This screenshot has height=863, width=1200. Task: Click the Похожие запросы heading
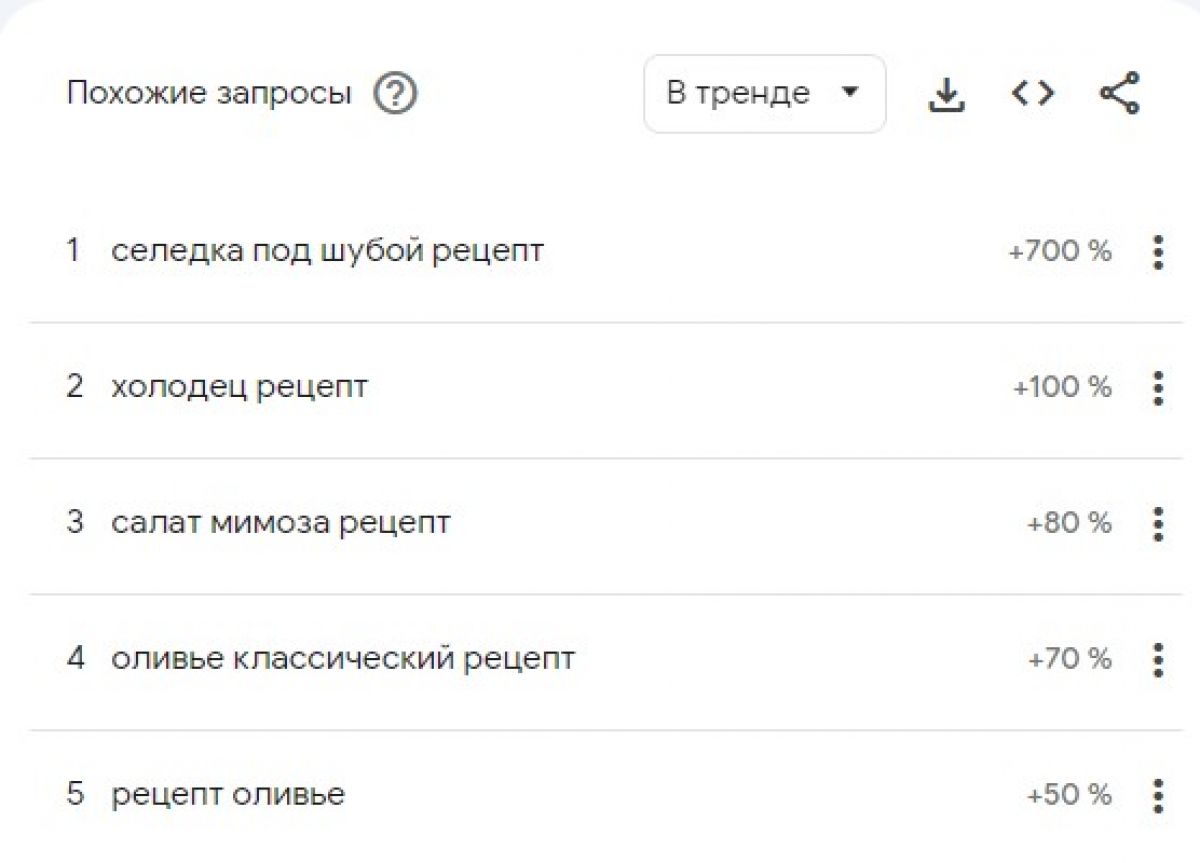(209, 94)
